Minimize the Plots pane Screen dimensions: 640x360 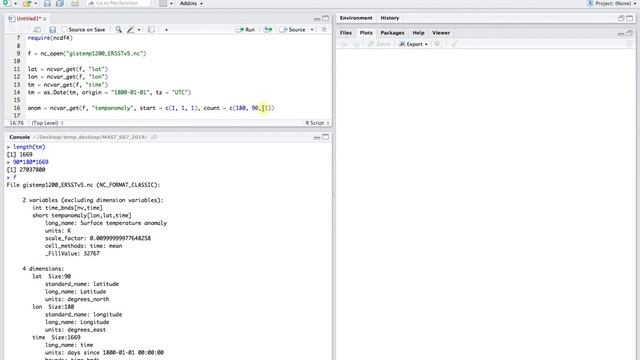621,33
